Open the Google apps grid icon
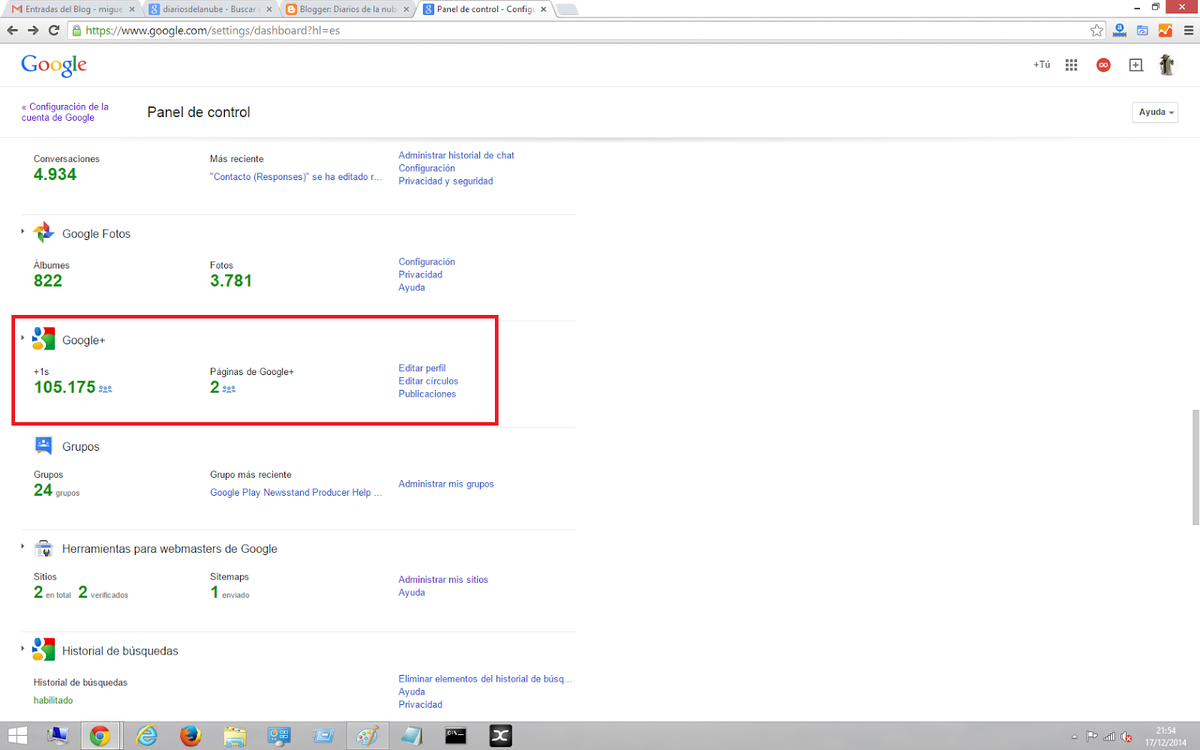 (x=1071, y=65)
